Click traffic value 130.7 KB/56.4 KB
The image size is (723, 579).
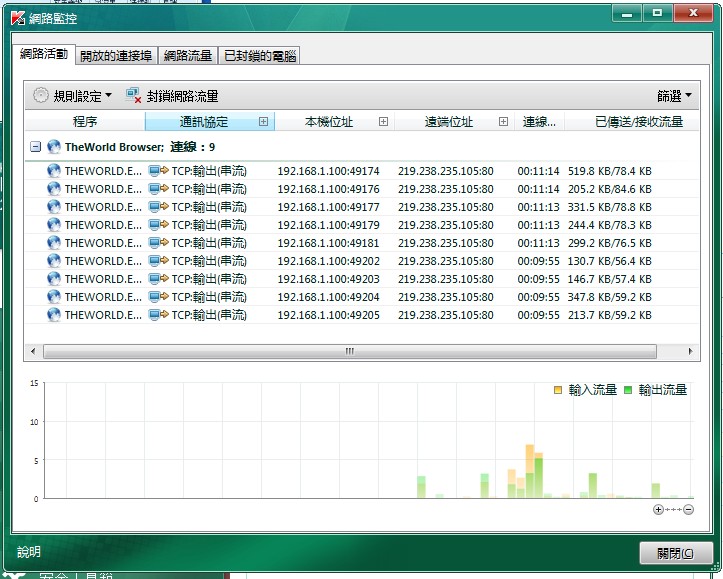(610, 261)
